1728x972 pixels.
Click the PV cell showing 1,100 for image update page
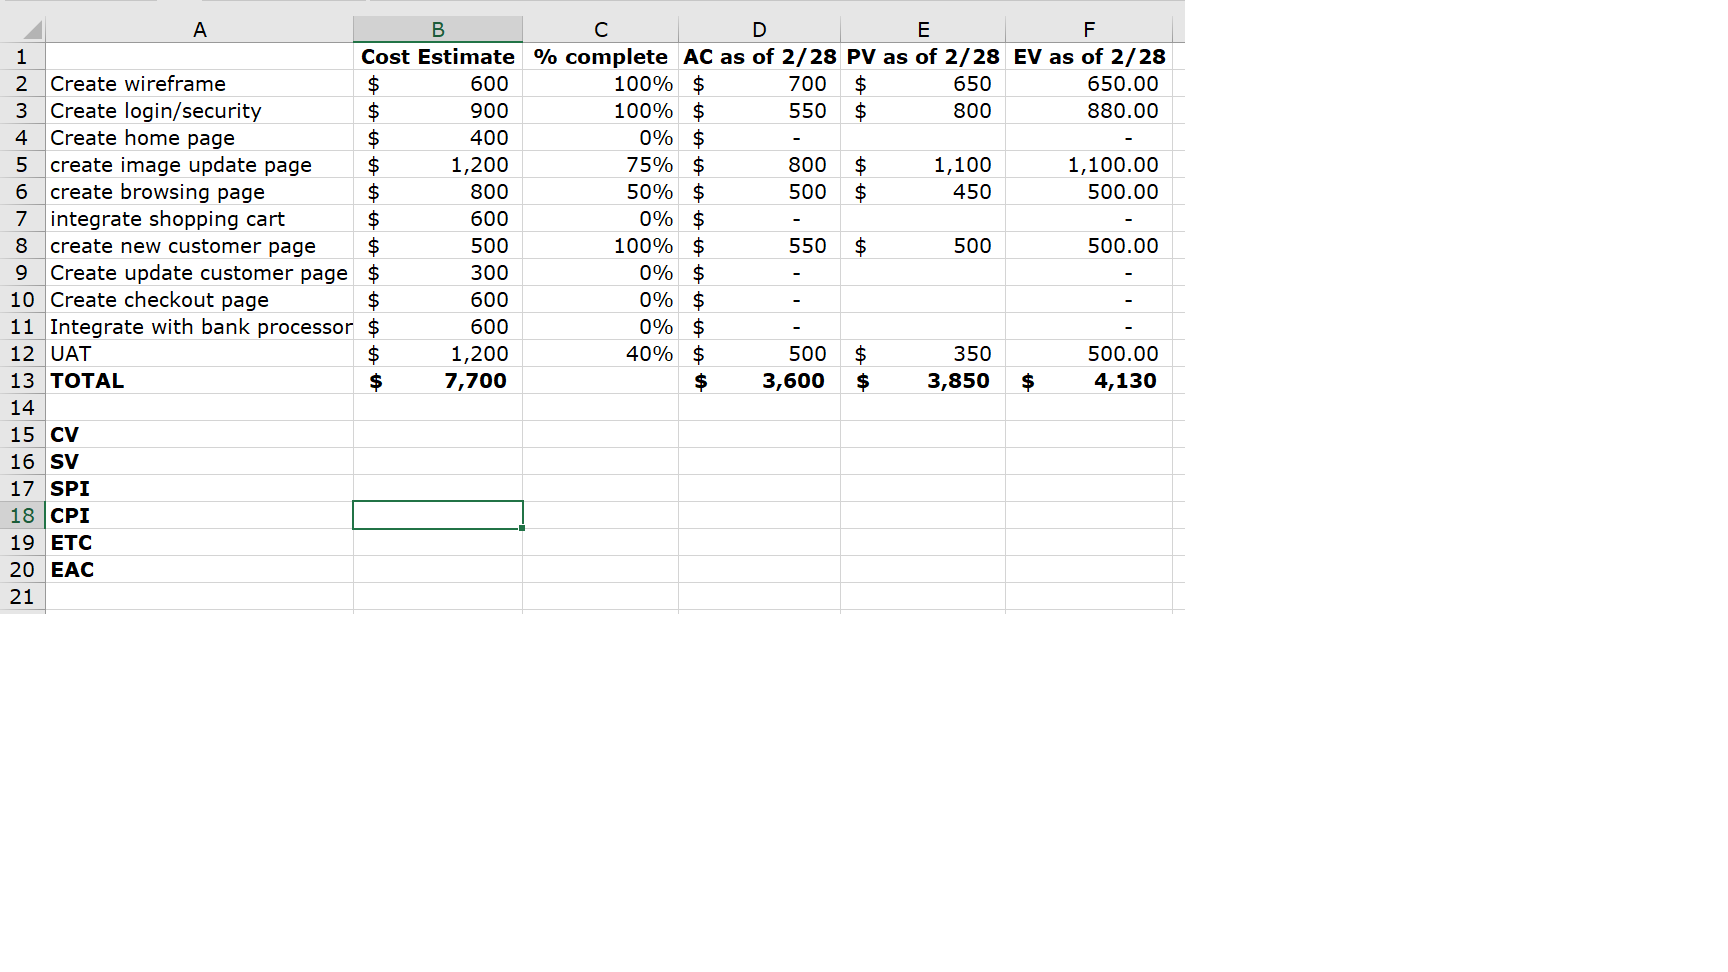point(922,164)
